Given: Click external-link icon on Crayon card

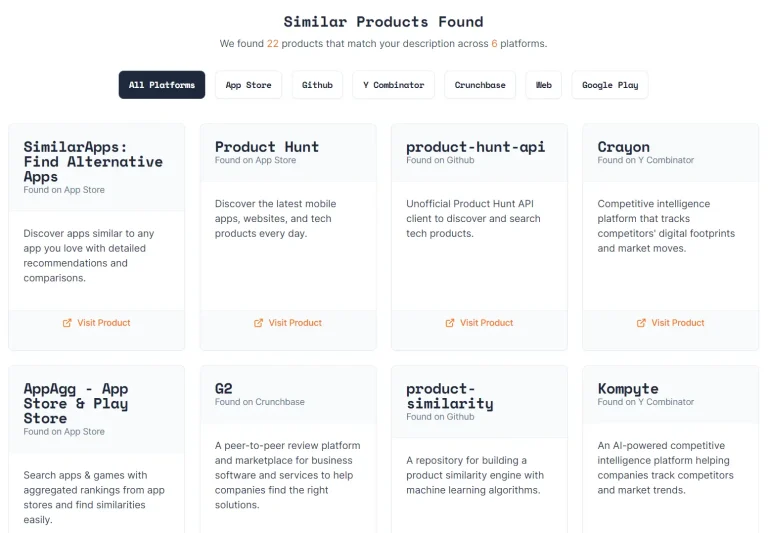Looking at the screenshot, I should click(x=641, y=323).
